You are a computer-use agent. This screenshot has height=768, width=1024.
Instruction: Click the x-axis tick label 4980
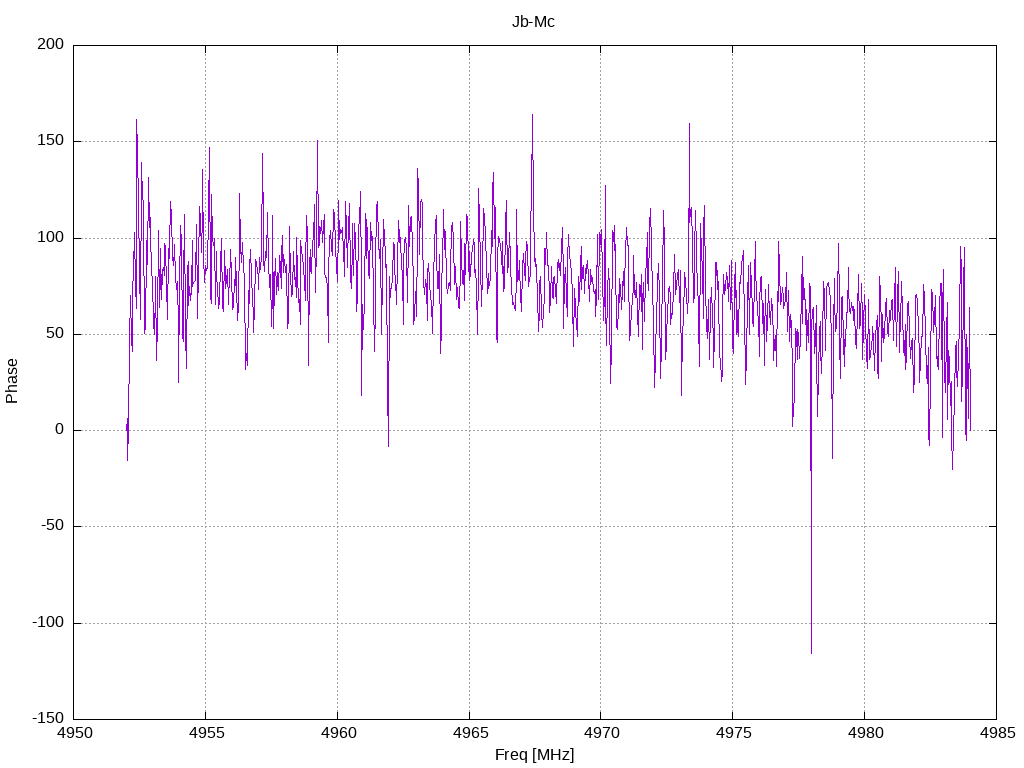[865, 733]
